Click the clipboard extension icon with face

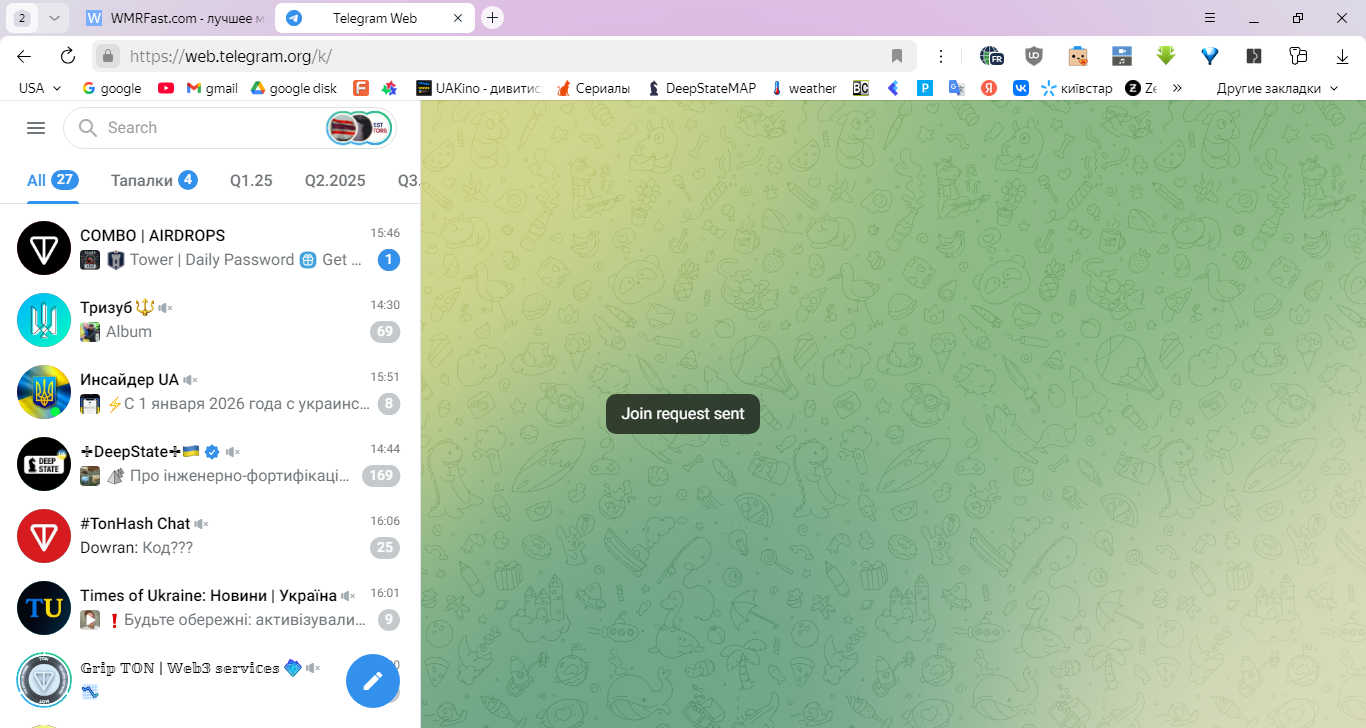pyautogui.click(x=1078, y=56)
